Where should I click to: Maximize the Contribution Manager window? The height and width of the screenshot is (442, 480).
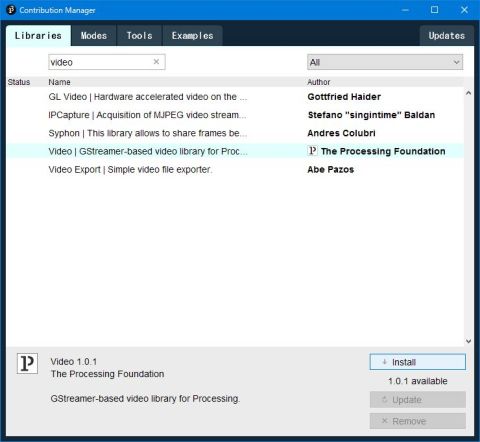(434, 10)
